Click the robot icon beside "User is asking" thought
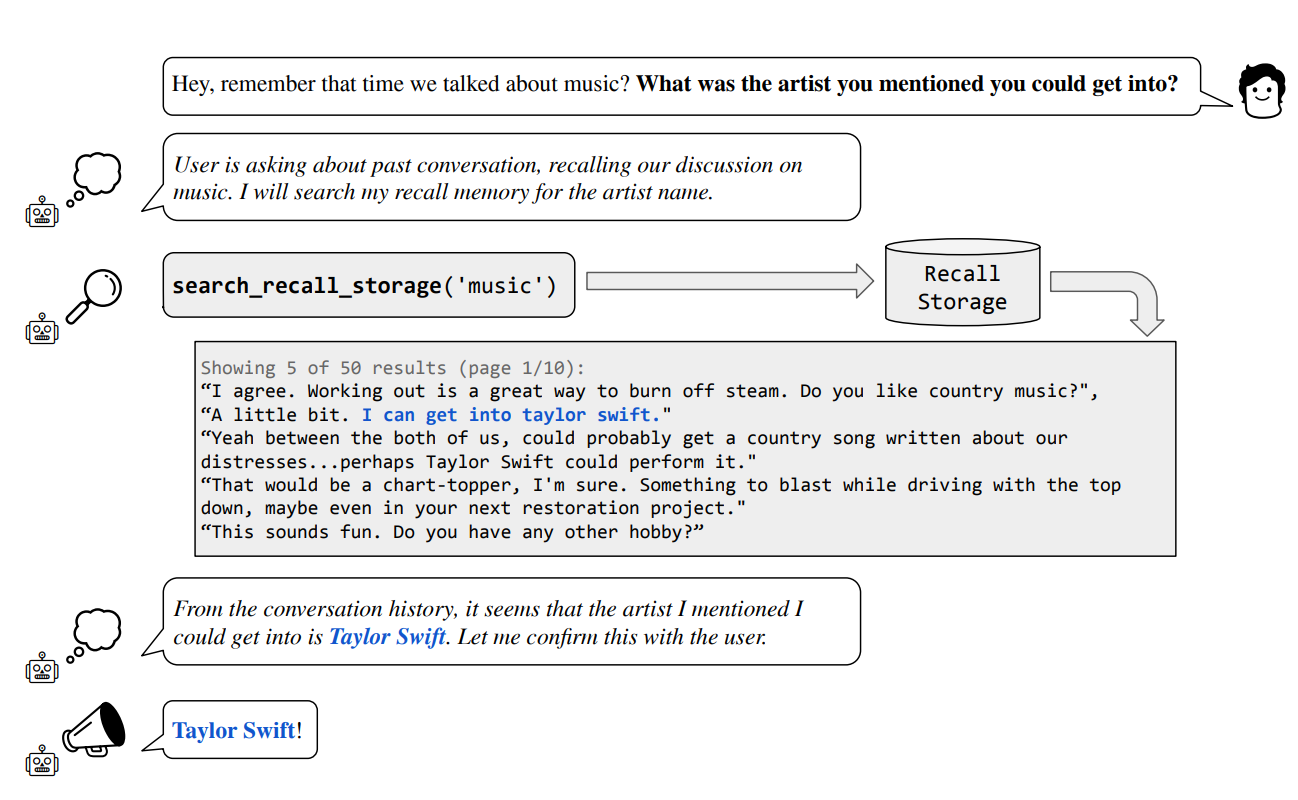This screenshot has width=1298, height=800. (x=42, y=212)
